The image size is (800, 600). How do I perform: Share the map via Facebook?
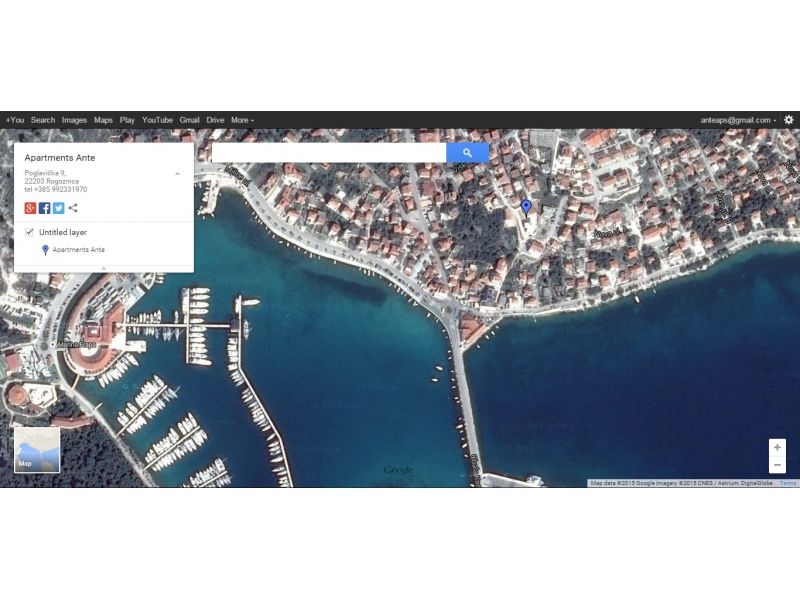pos(44,208)
